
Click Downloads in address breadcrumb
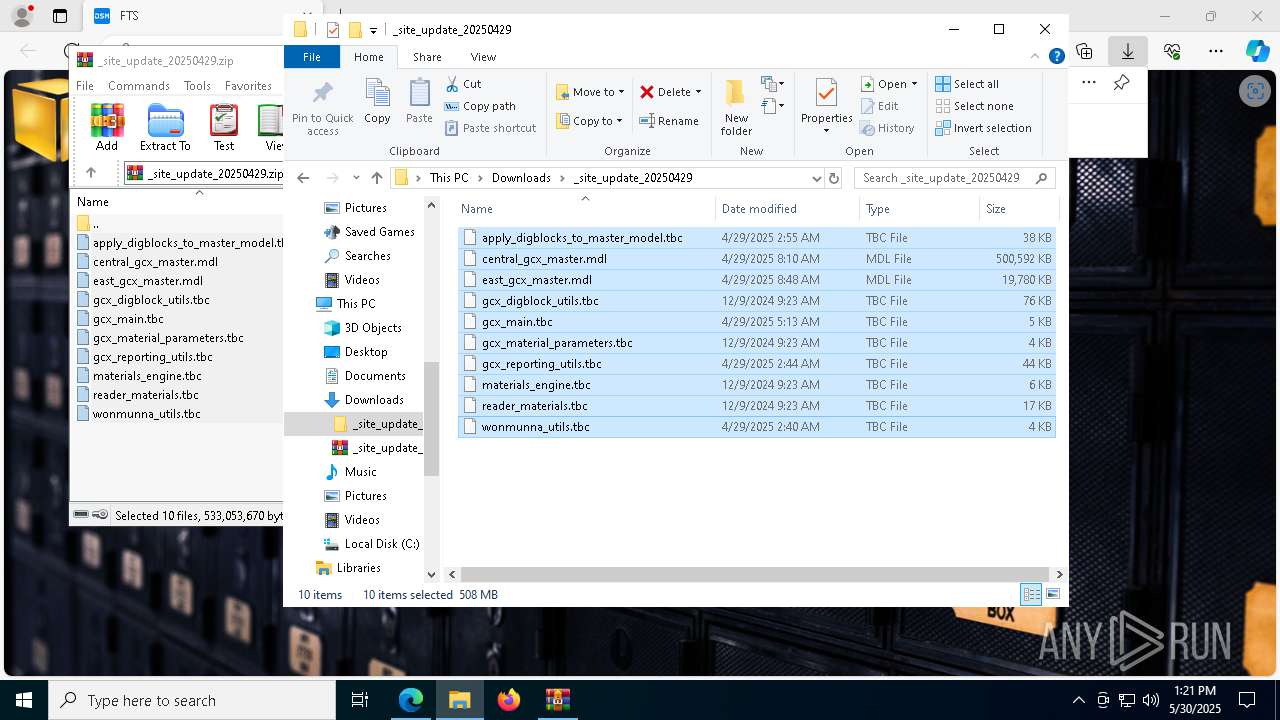(x=521, y=178)
